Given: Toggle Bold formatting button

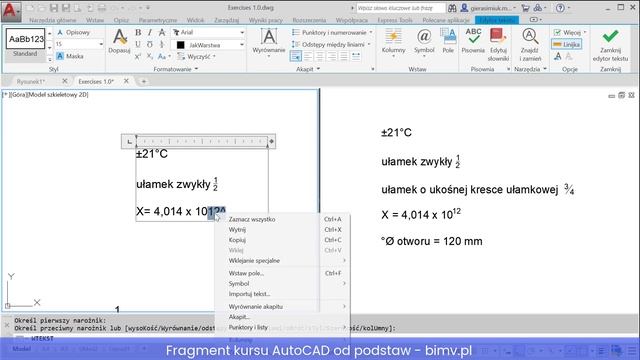Looking at the screenshot, I should [x=138, y=32].
